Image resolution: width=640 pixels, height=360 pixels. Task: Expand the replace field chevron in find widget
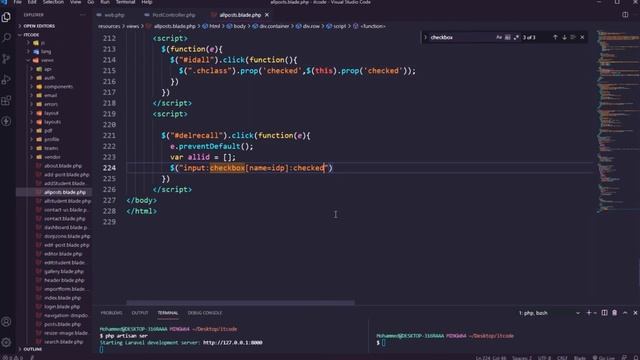pyautogui.click(x=425, y=37)
